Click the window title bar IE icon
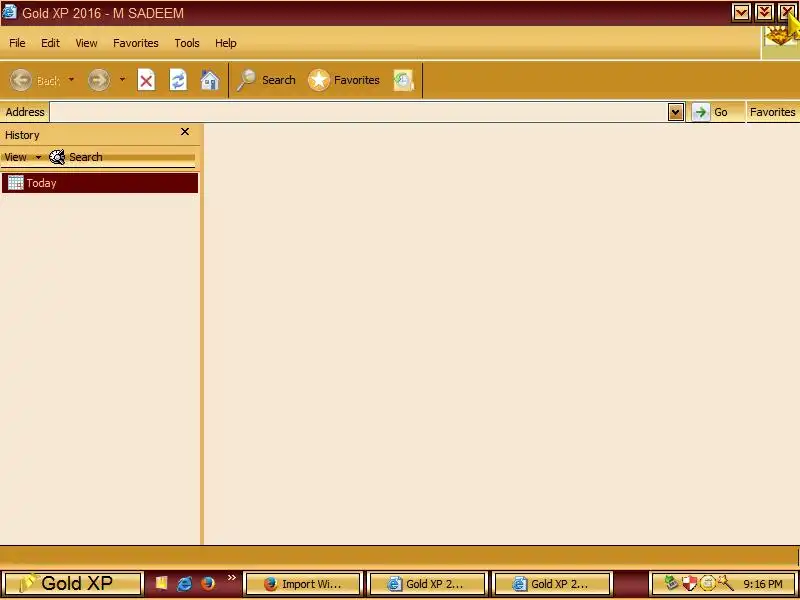 (9, 12)
